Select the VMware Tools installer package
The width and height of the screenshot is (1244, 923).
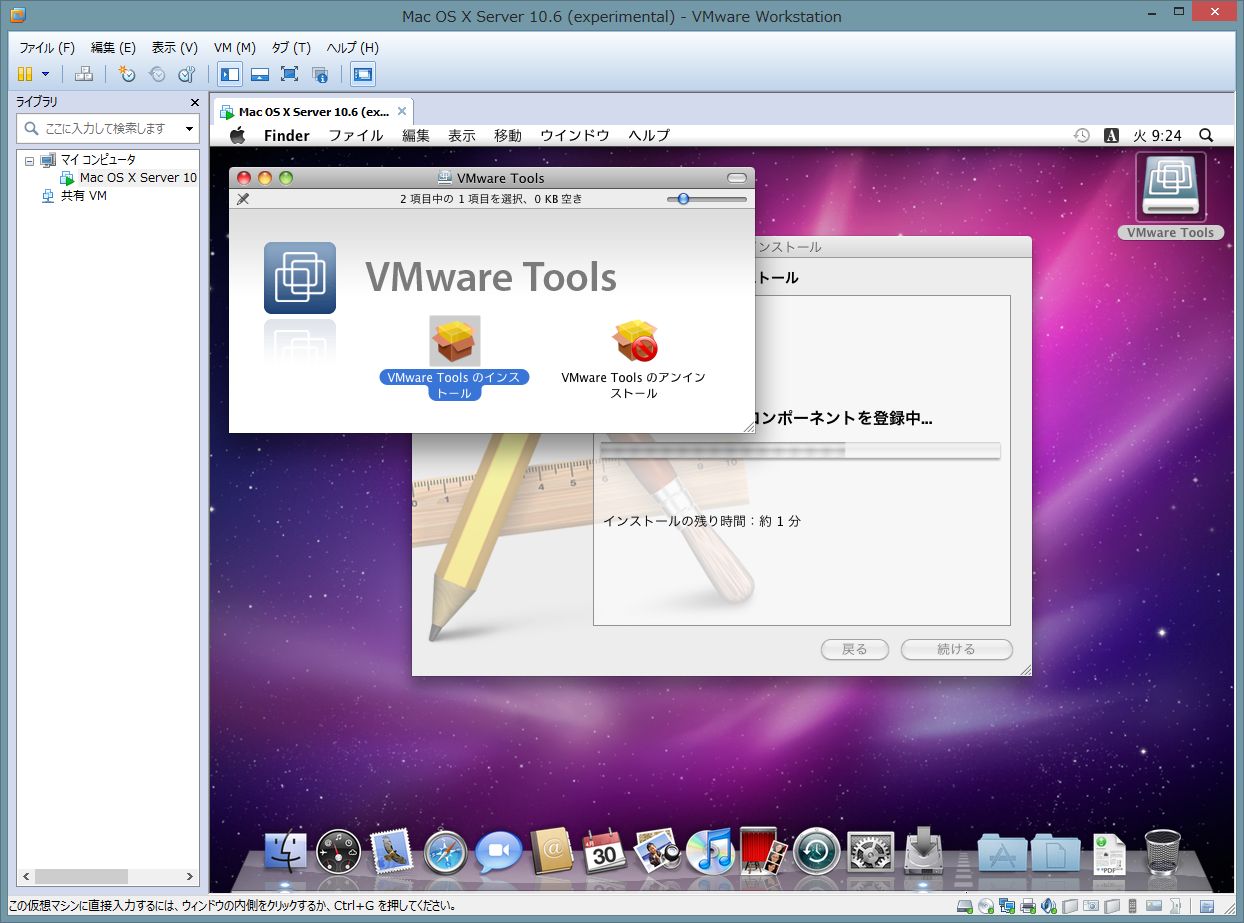(454, 341)
